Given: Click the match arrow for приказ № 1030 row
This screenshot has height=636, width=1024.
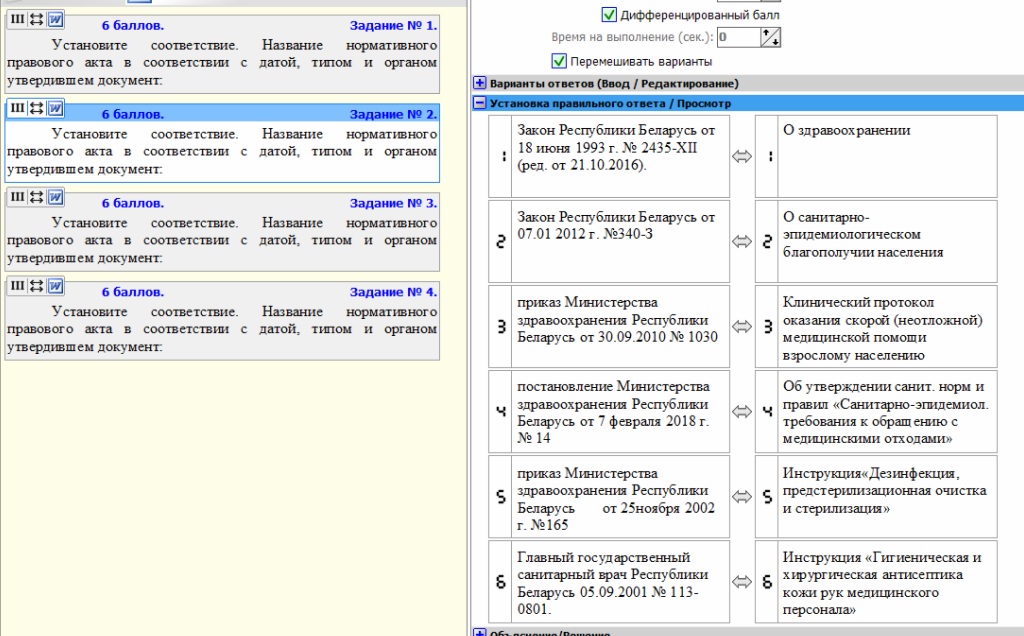Looking at the screenshot, I should (x=742, y=326).
